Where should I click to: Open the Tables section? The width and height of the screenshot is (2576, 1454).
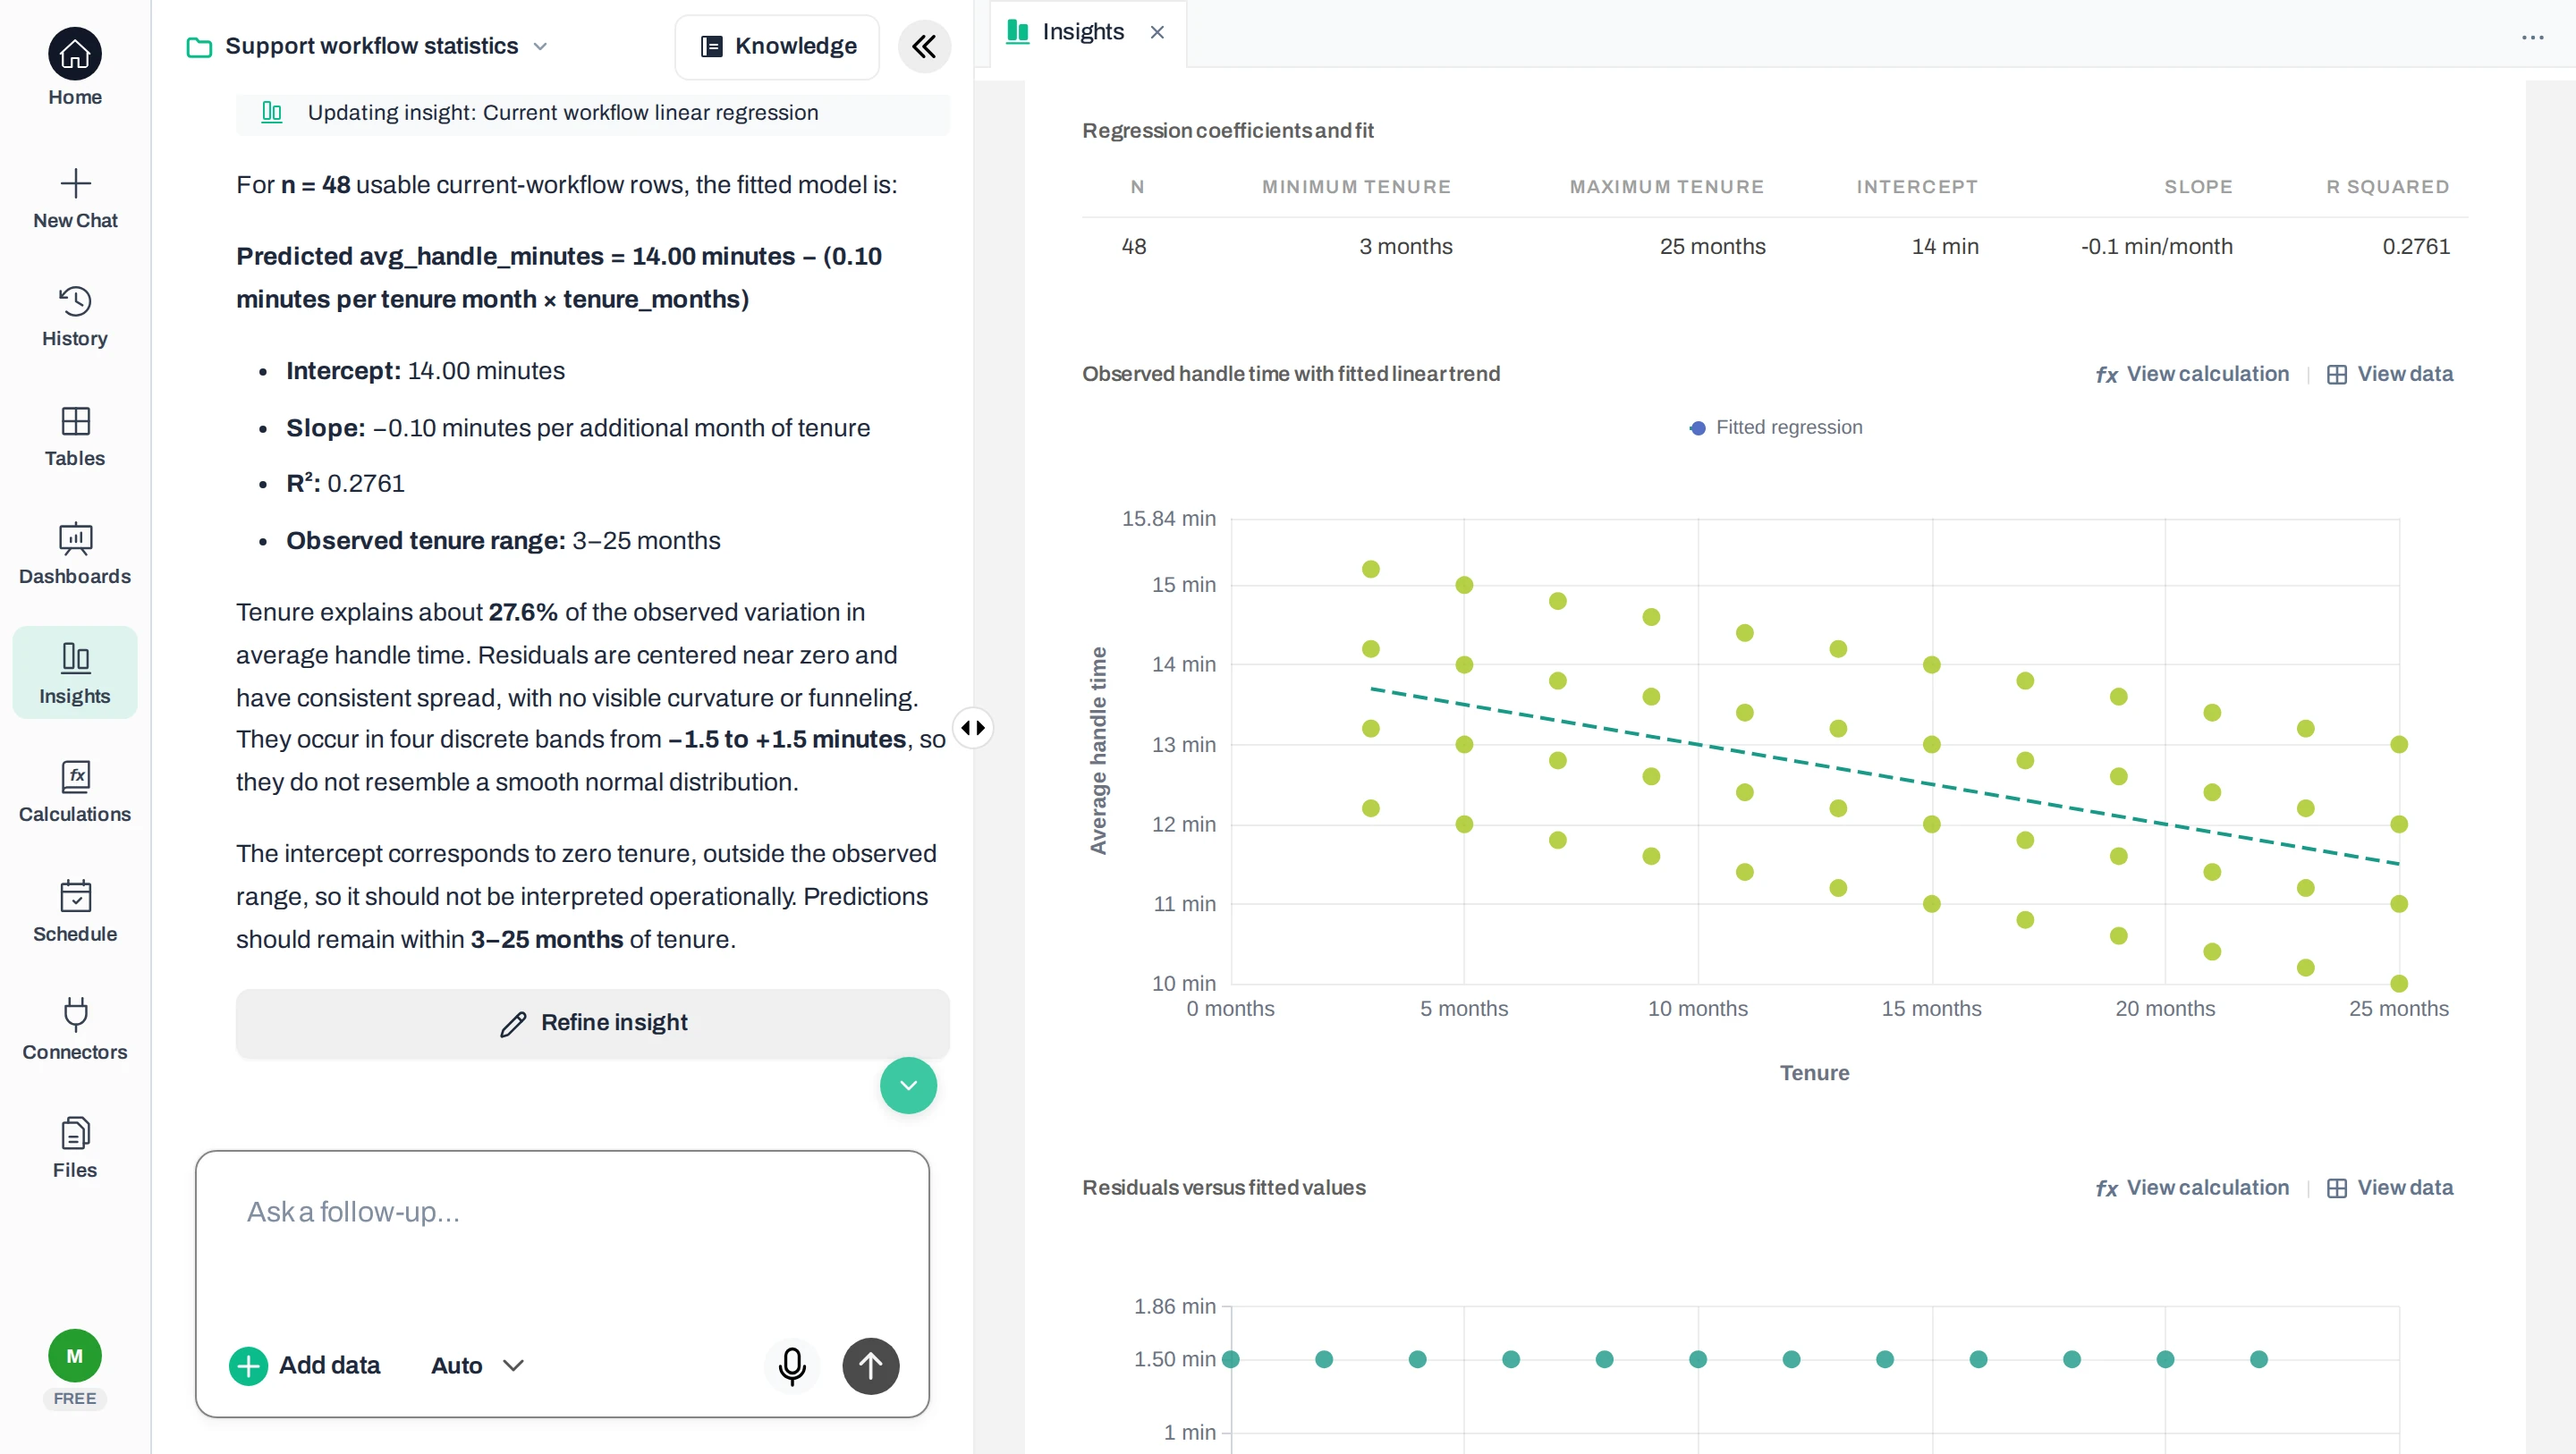coord(75,437)
